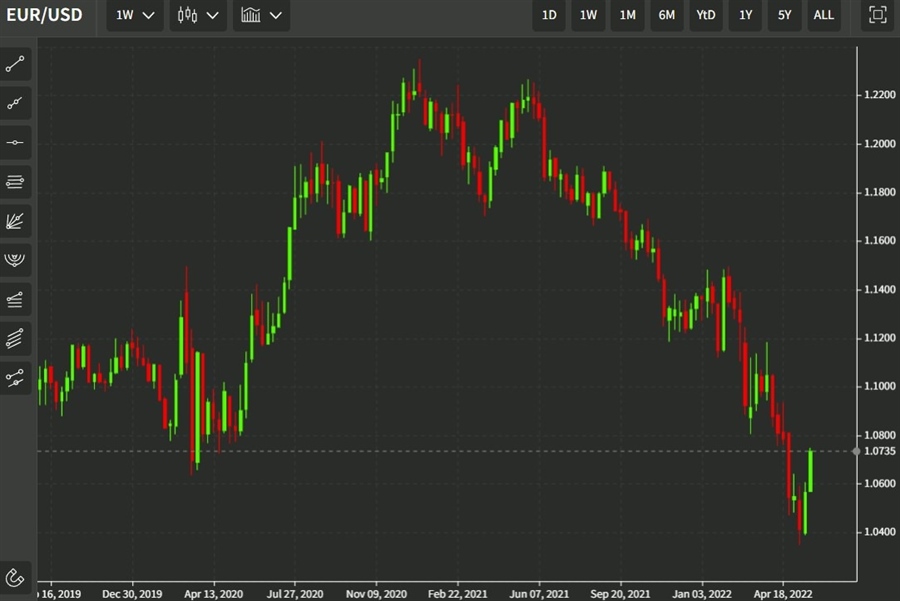Click the 1.0735 current price marker
The height and width of the screenshot is (601, 900).
click(x=876, y=452)
